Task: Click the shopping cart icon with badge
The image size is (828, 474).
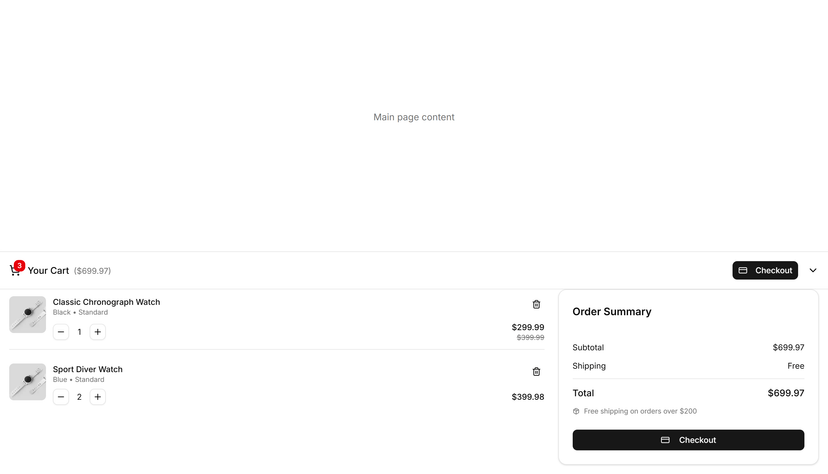Action: click(x=15, y=270)
